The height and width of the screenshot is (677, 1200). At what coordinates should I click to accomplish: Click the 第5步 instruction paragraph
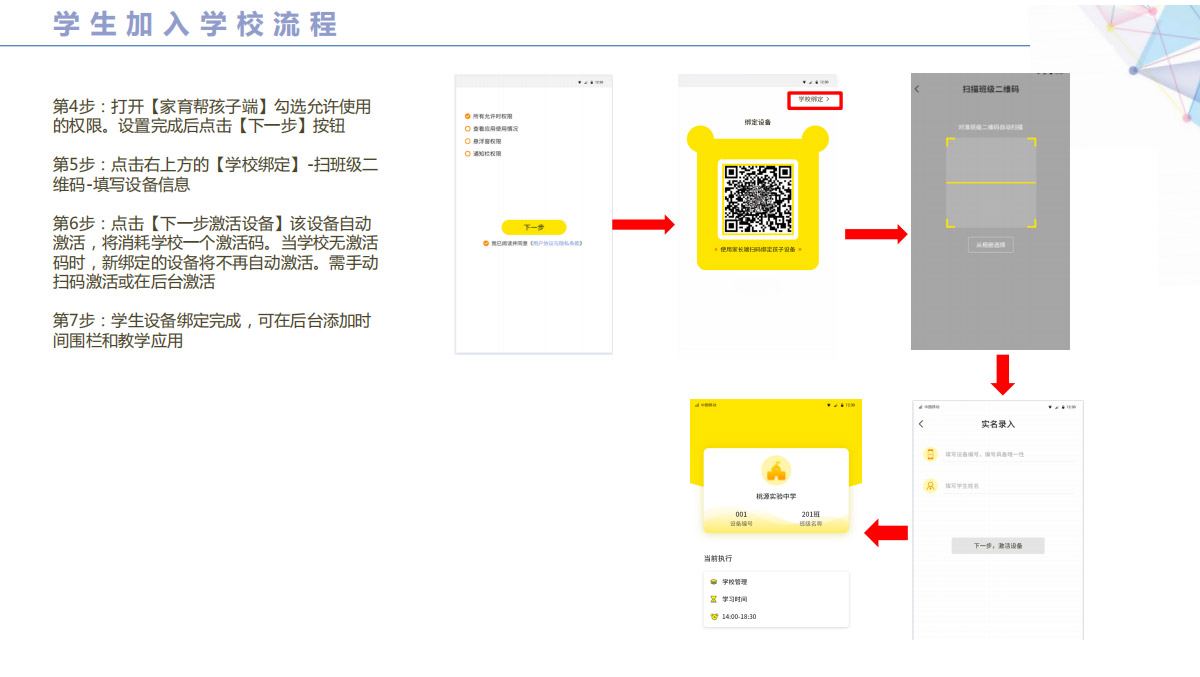pos(215,175)
